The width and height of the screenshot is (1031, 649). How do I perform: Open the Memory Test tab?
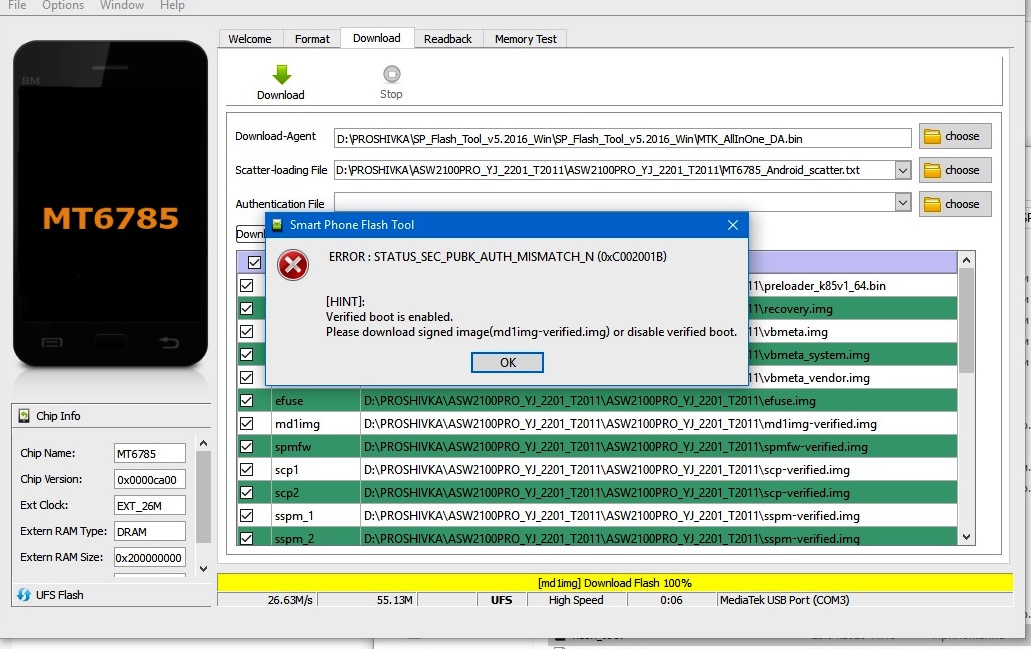coord(525,39)
